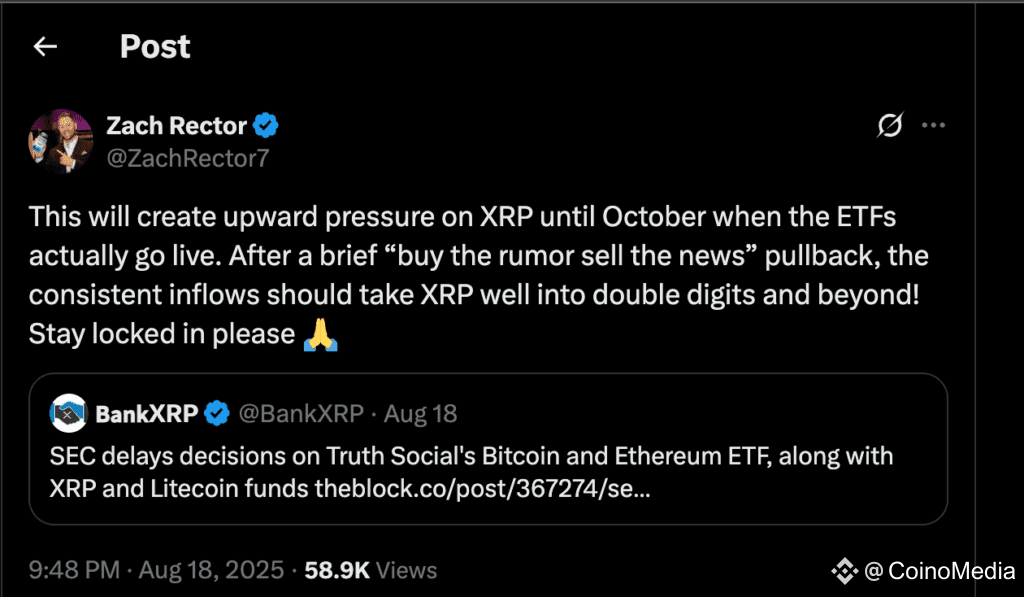Open Zach Rector's profile picture
Viewport: 1024px width, 597px height.
coord(60,141)
